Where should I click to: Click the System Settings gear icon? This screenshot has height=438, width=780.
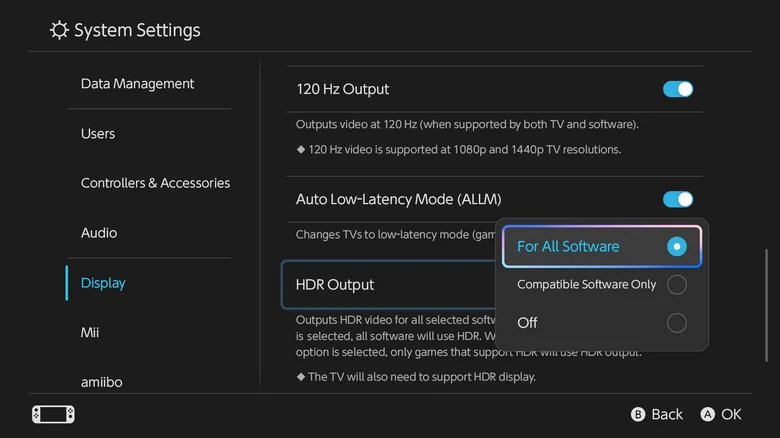(x=60, y=30)
